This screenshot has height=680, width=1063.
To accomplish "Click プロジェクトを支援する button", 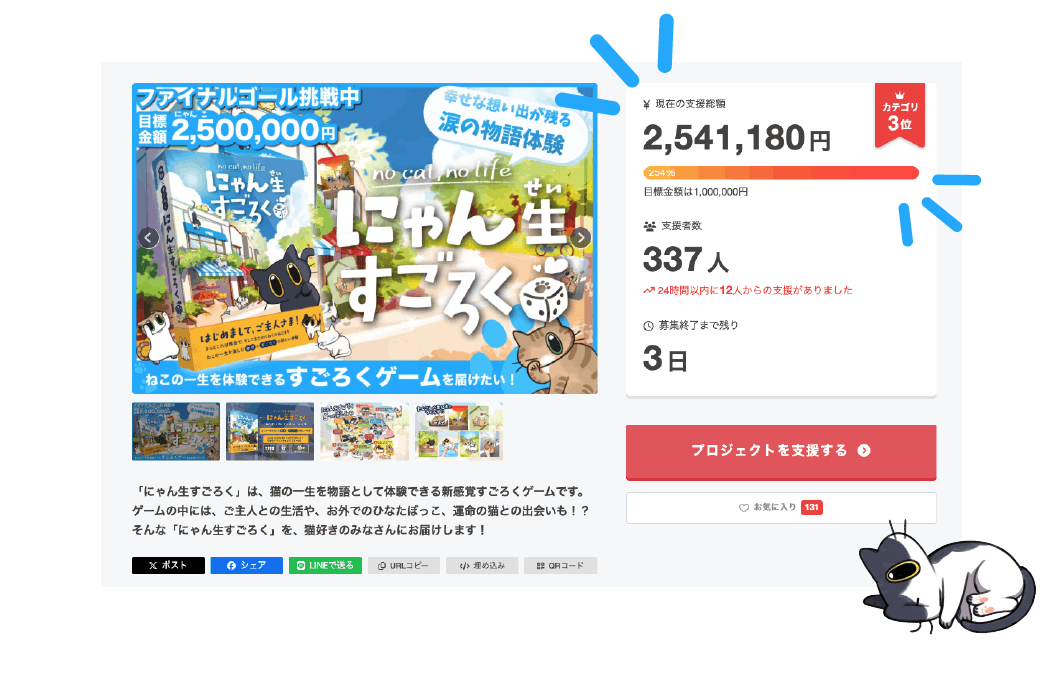I will [x=781, y=452].
